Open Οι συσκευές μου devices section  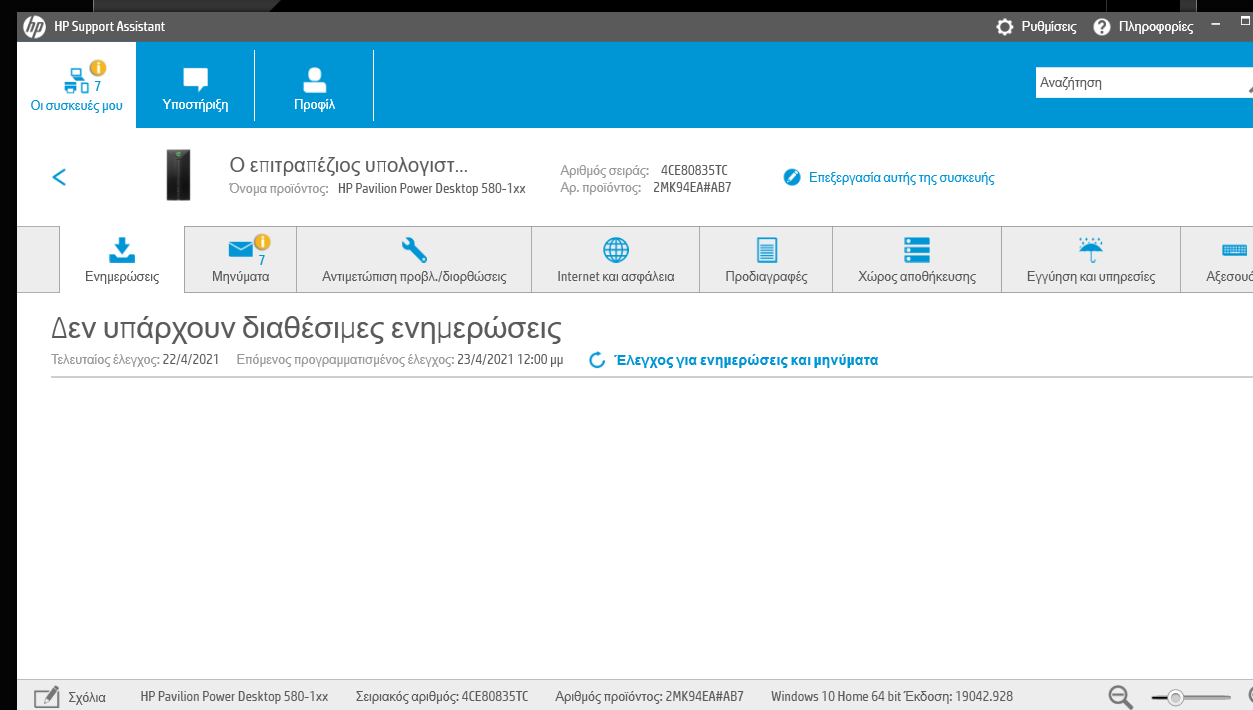pyautogui.click(x=76, y=86)
